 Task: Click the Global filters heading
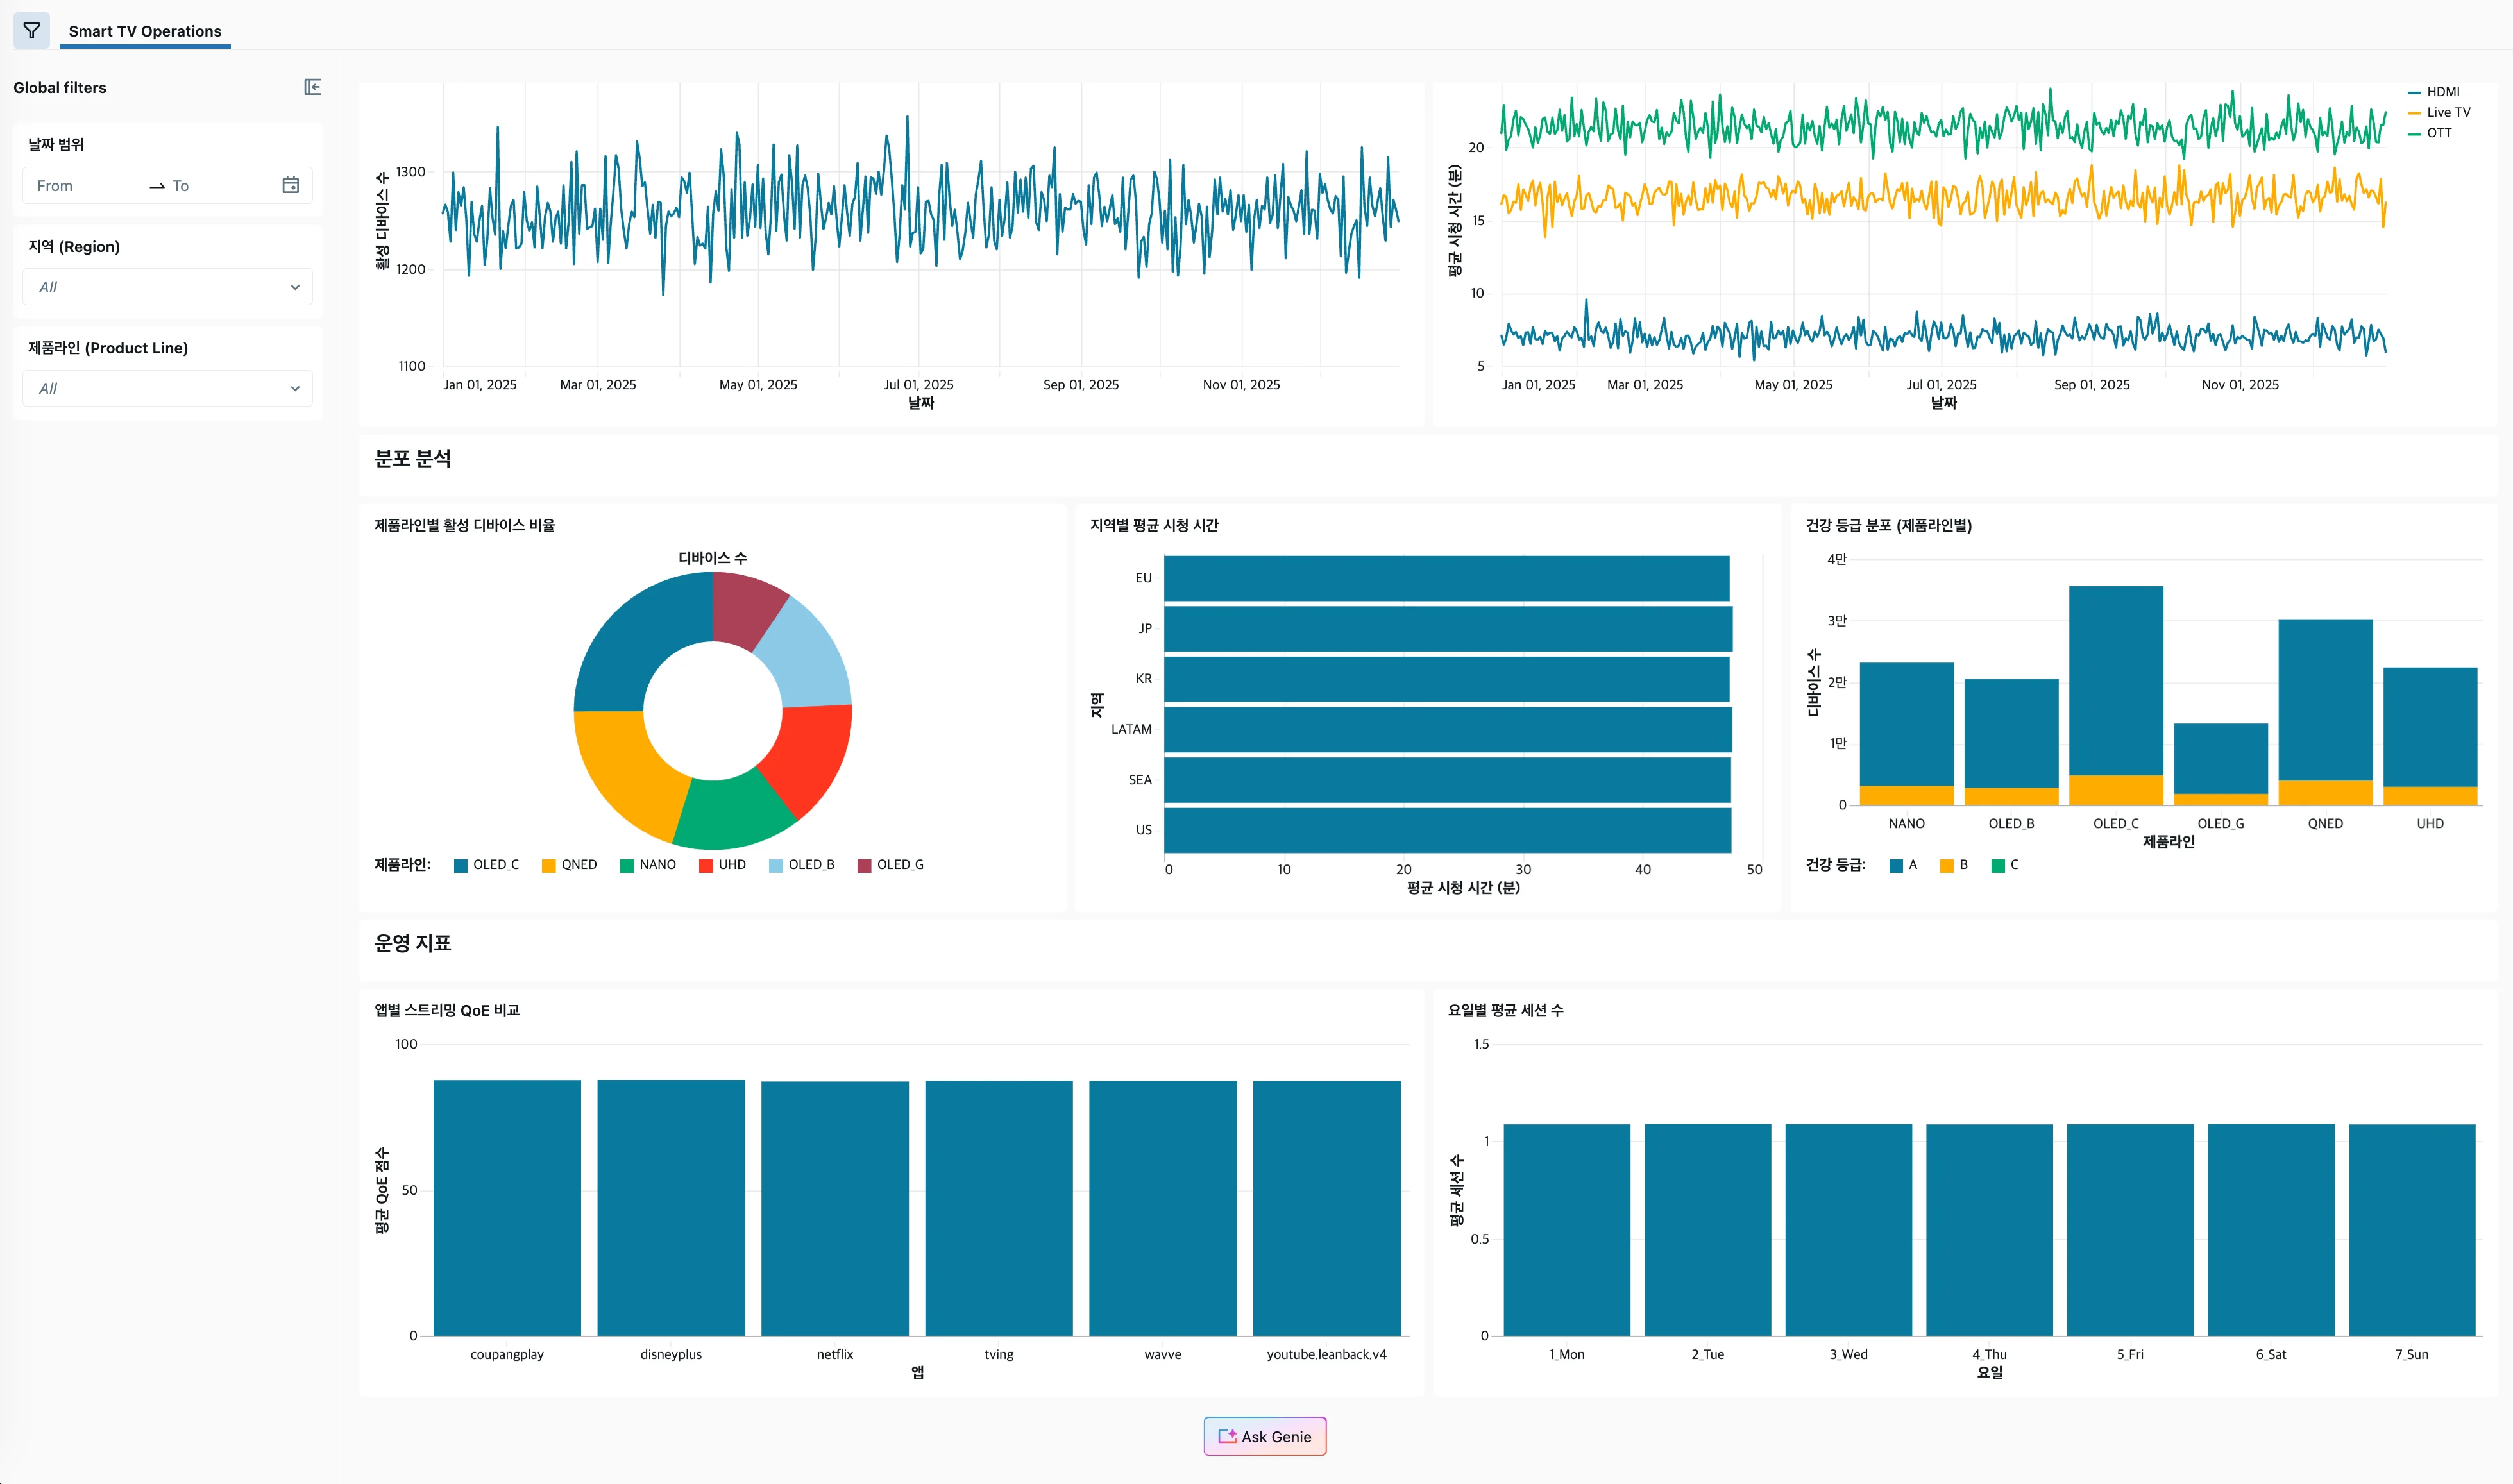point(60,88)
